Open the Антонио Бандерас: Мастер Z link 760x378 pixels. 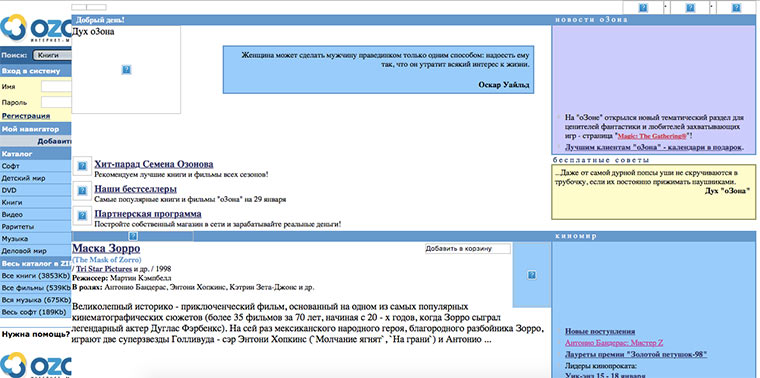coord(614,343)
